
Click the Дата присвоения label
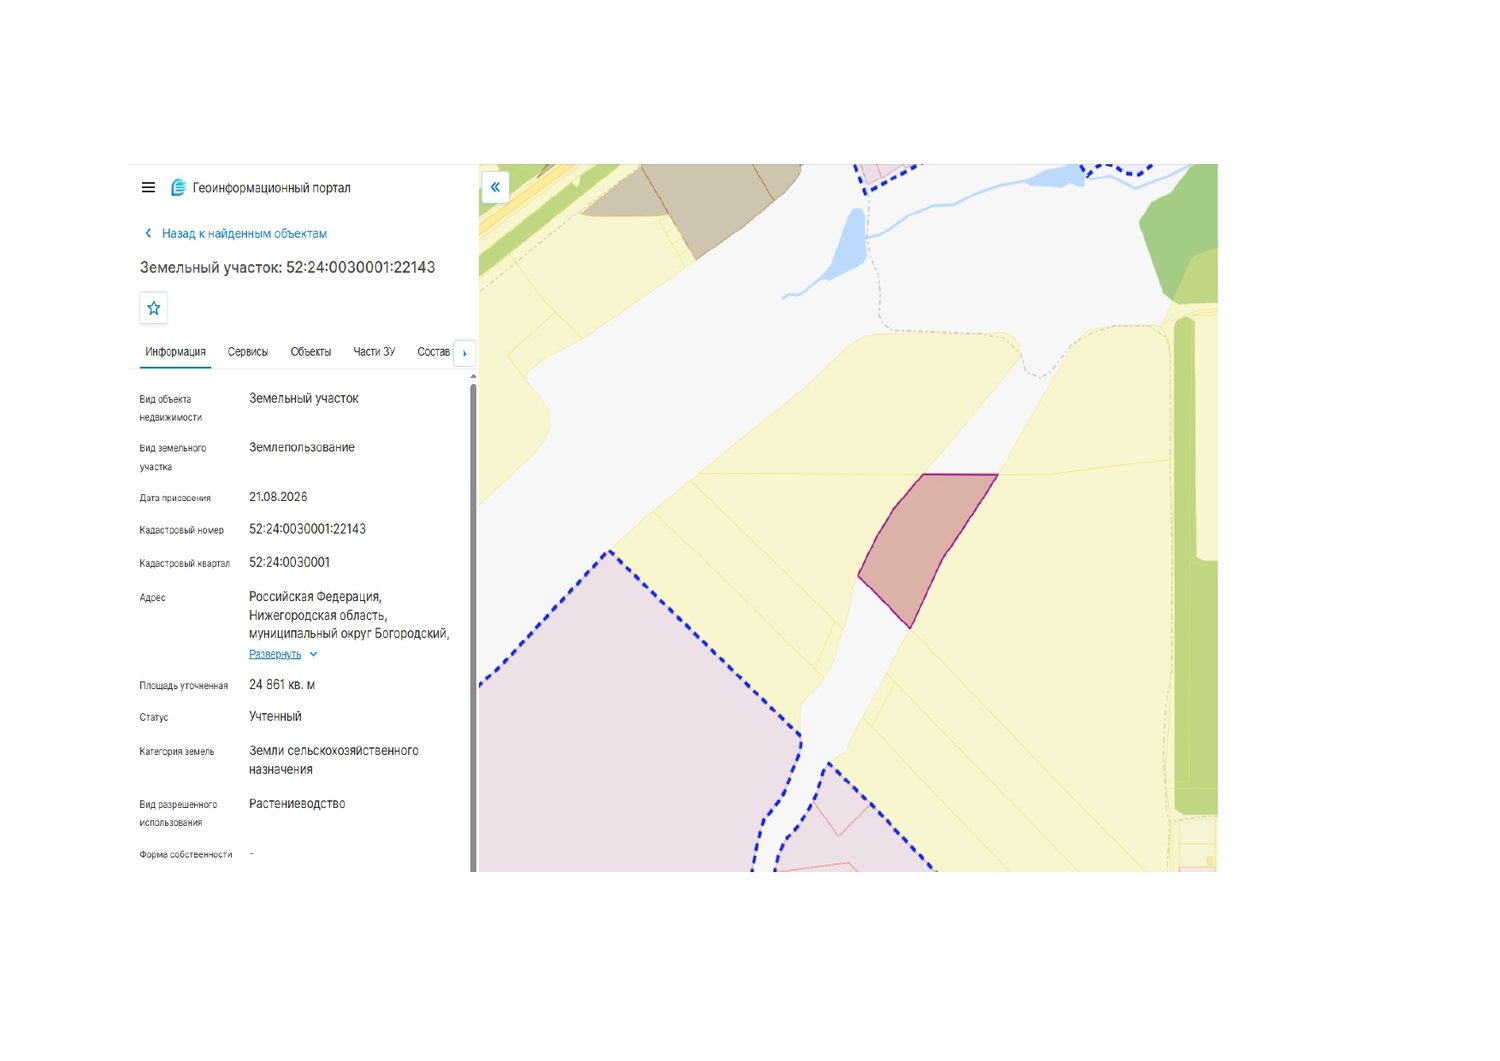175,498
